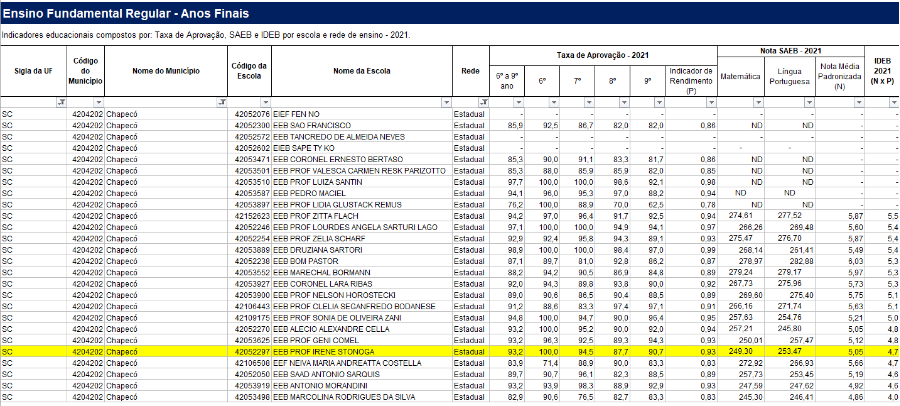Select the 'Nota Média Padronizada (N)' header
Viewport: 900px width, 406px height.
pyautogui.click(x=839, y=76)
